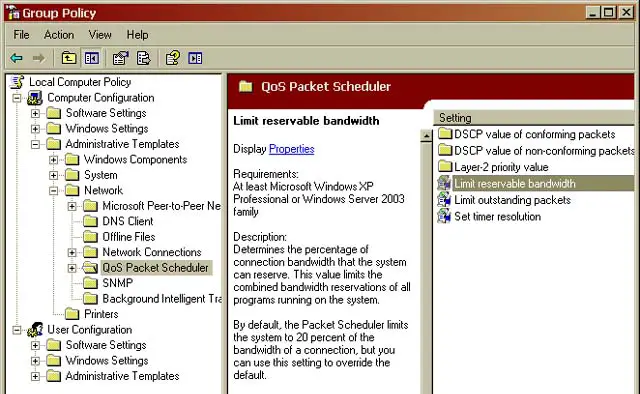
Task: Open the Action menu
Action: [59, 35]
